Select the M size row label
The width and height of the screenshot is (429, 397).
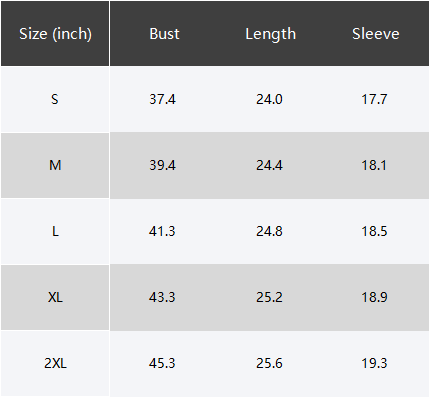[55, 165]
